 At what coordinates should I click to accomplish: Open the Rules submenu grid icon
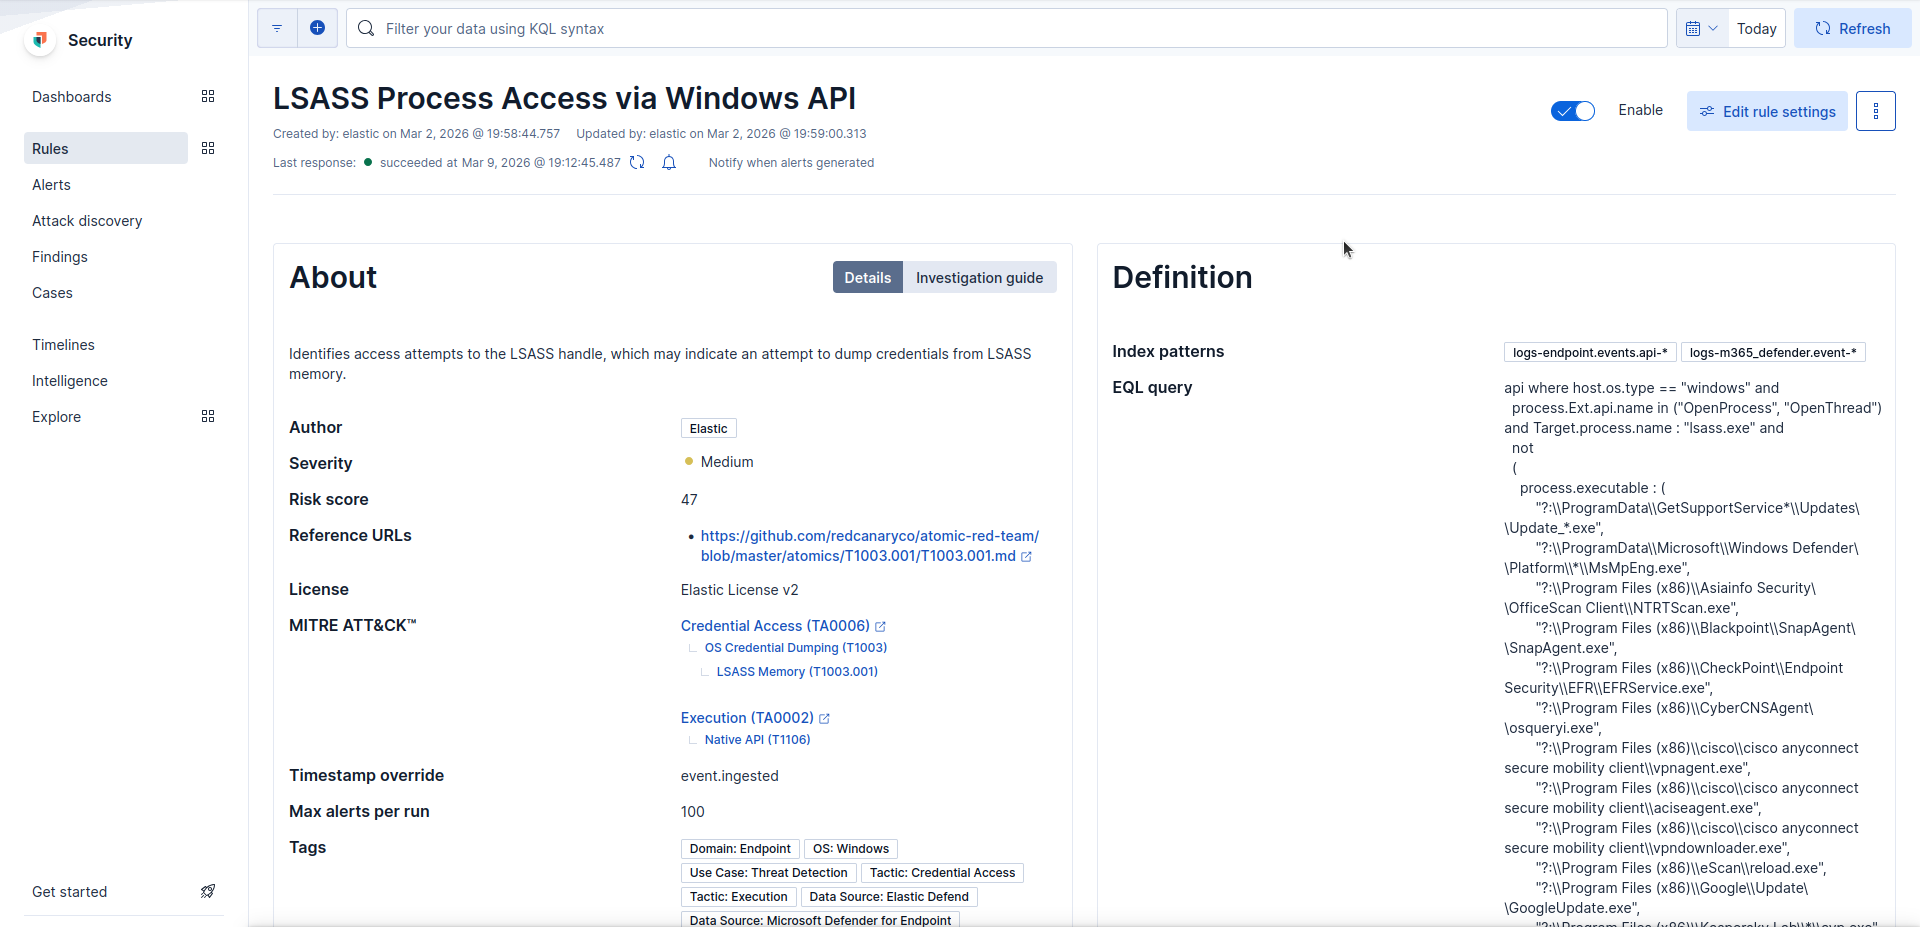pos(208,149)
